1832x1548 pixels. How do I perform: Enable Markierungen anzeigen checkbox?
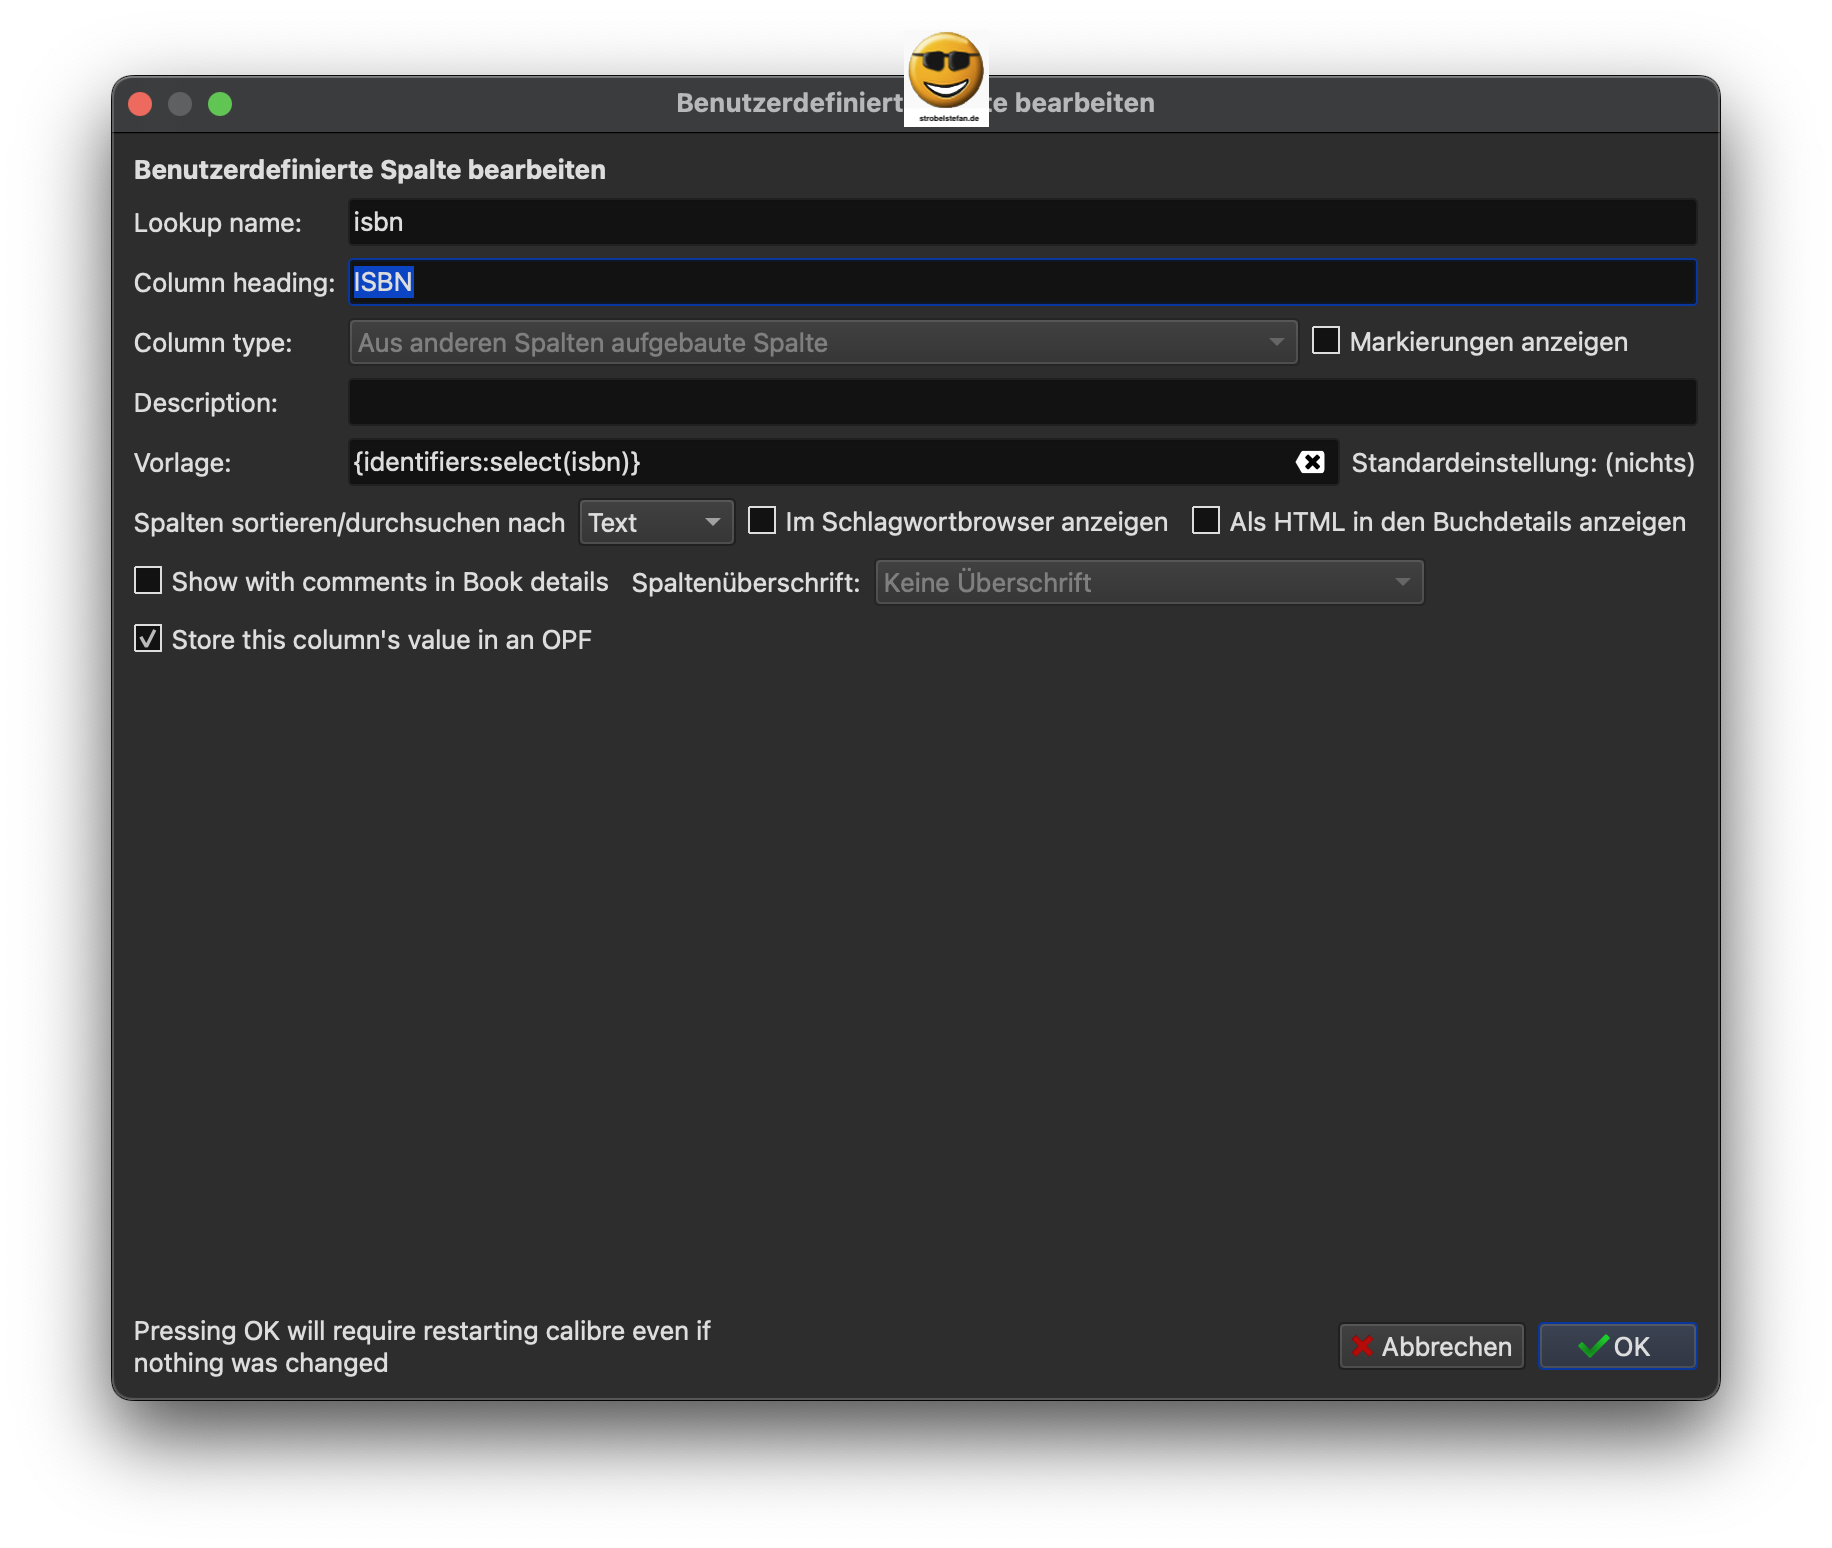[x=1326, y=341]
